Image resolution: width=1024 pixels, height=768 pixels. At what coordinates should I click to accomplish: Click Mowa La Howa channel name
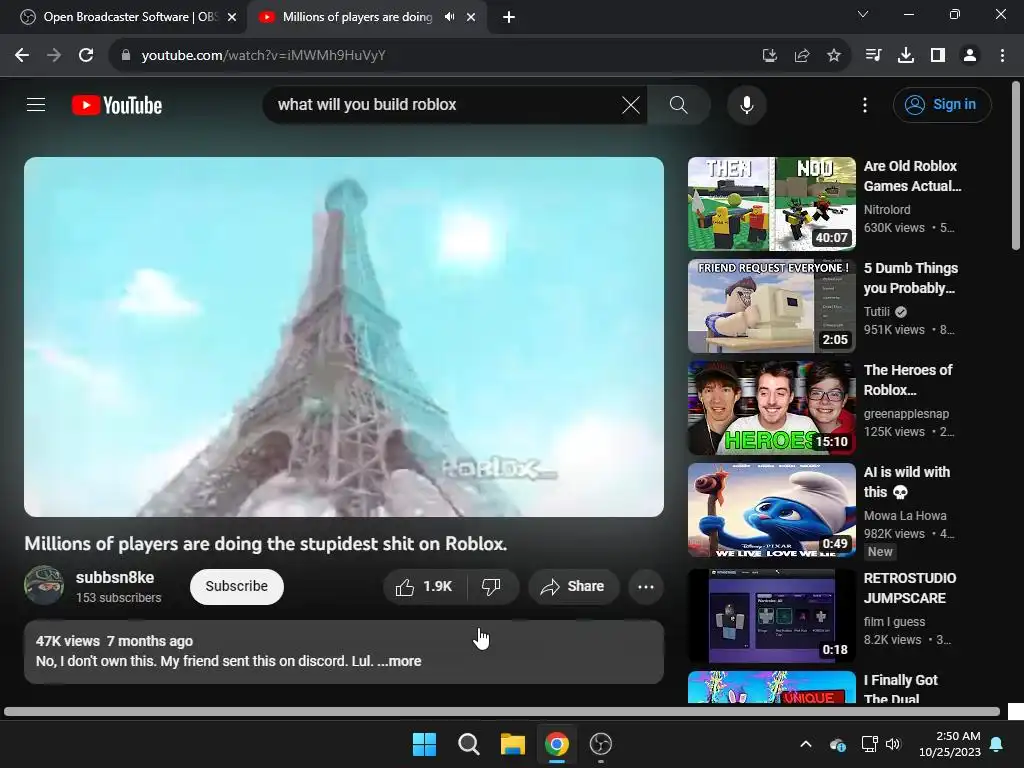[904, 515]
